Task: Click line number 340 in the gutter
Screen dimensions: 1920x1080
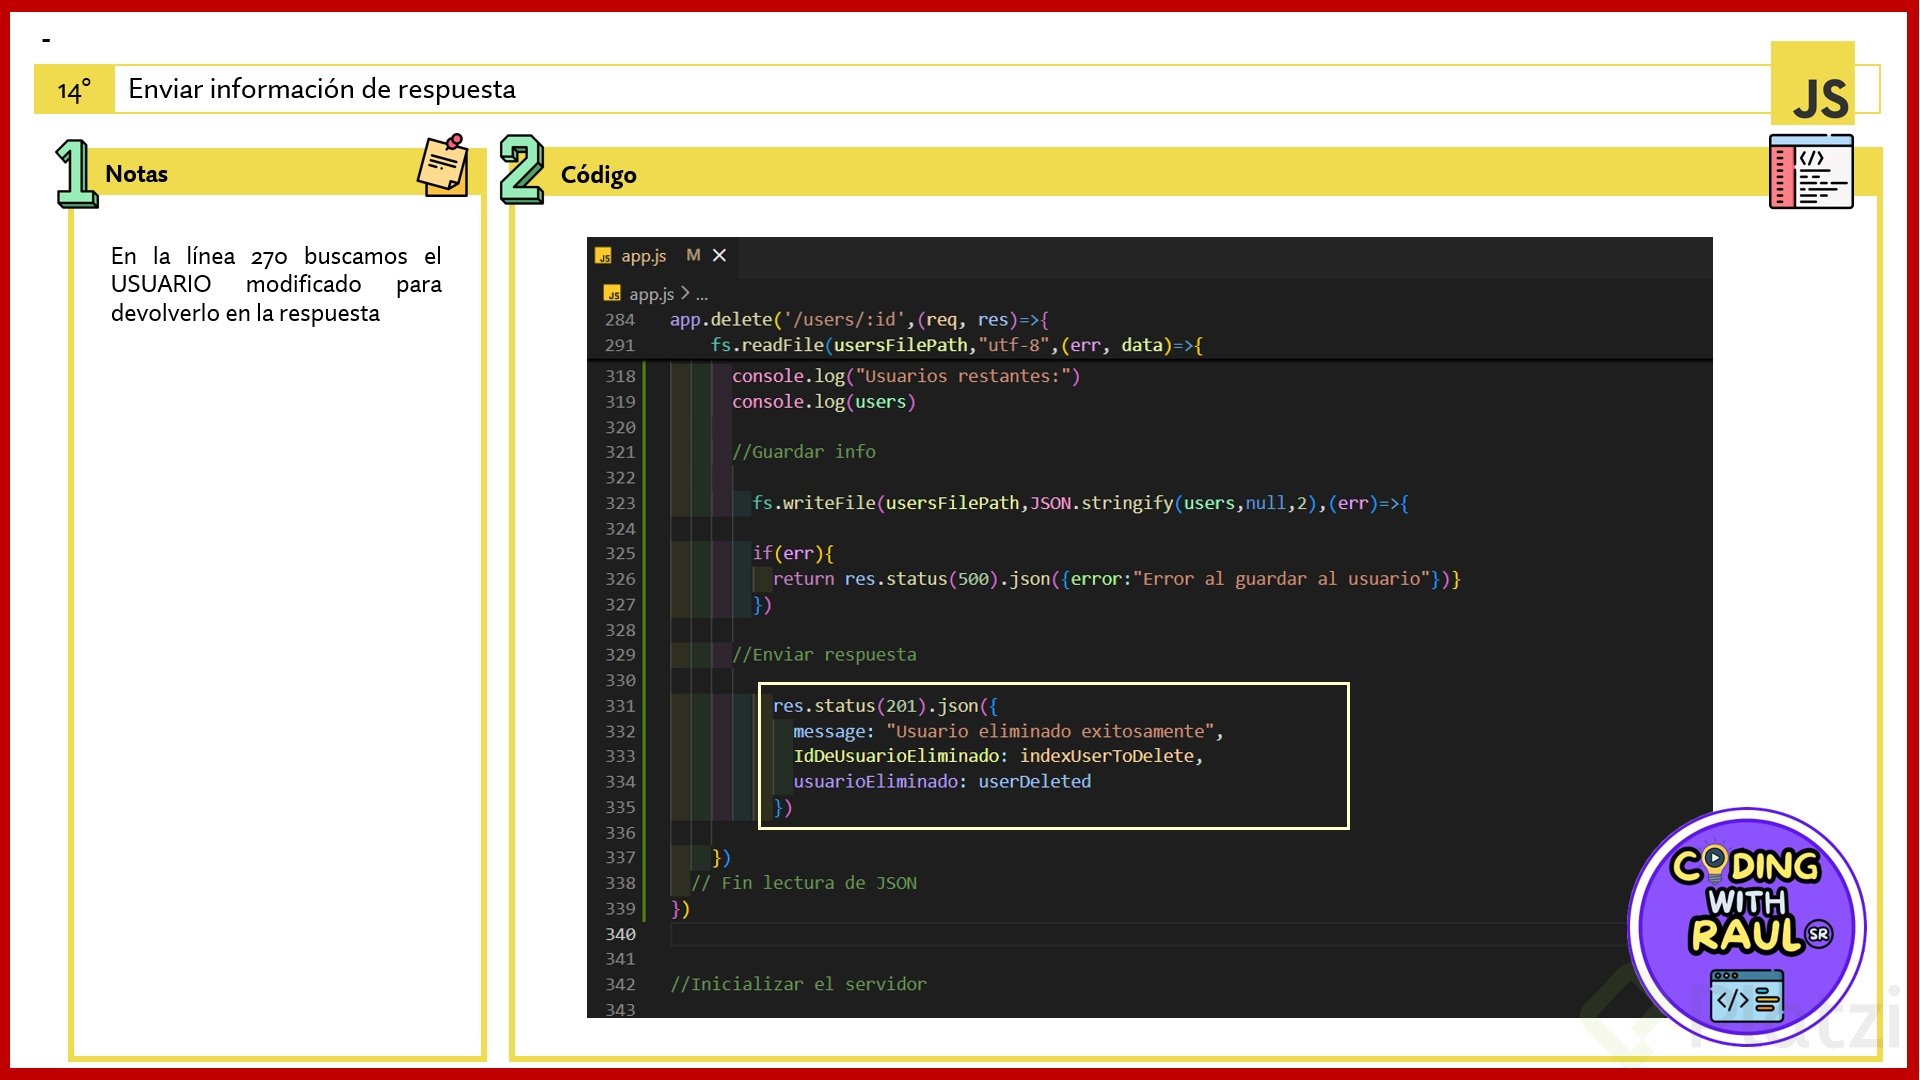Action: point(620,934)
